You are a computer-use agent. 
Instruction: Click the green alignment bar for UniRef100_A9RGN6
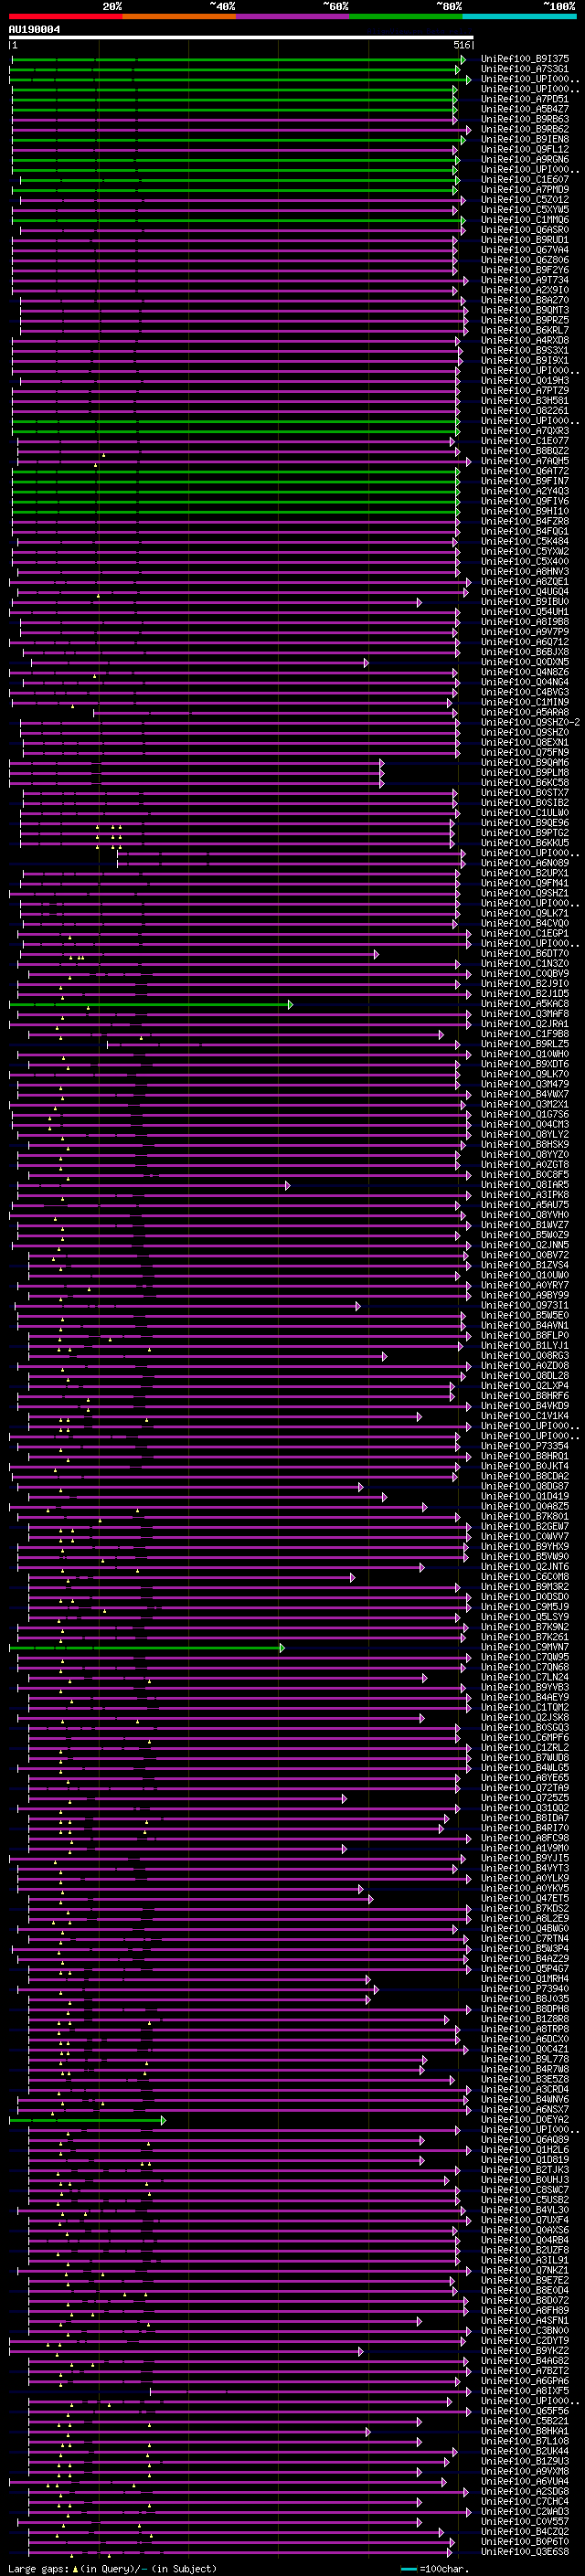click(234, 160)
